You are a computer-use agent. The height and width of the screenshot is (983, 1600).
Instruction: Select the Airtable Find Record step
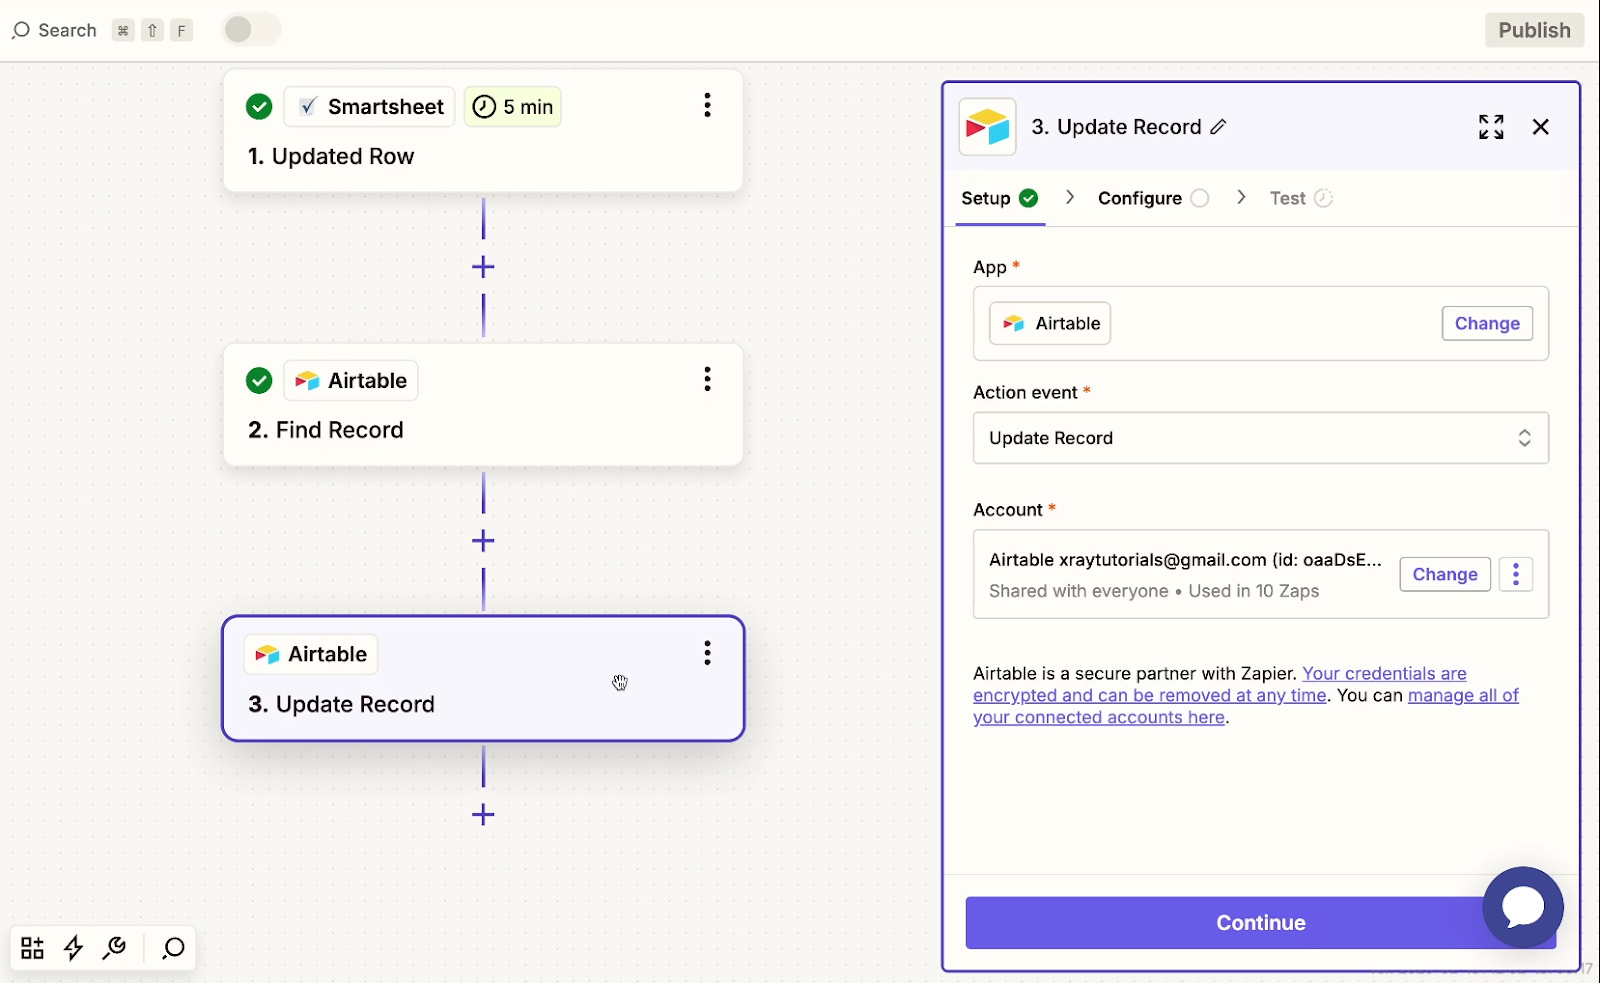[x=483, y=405]
